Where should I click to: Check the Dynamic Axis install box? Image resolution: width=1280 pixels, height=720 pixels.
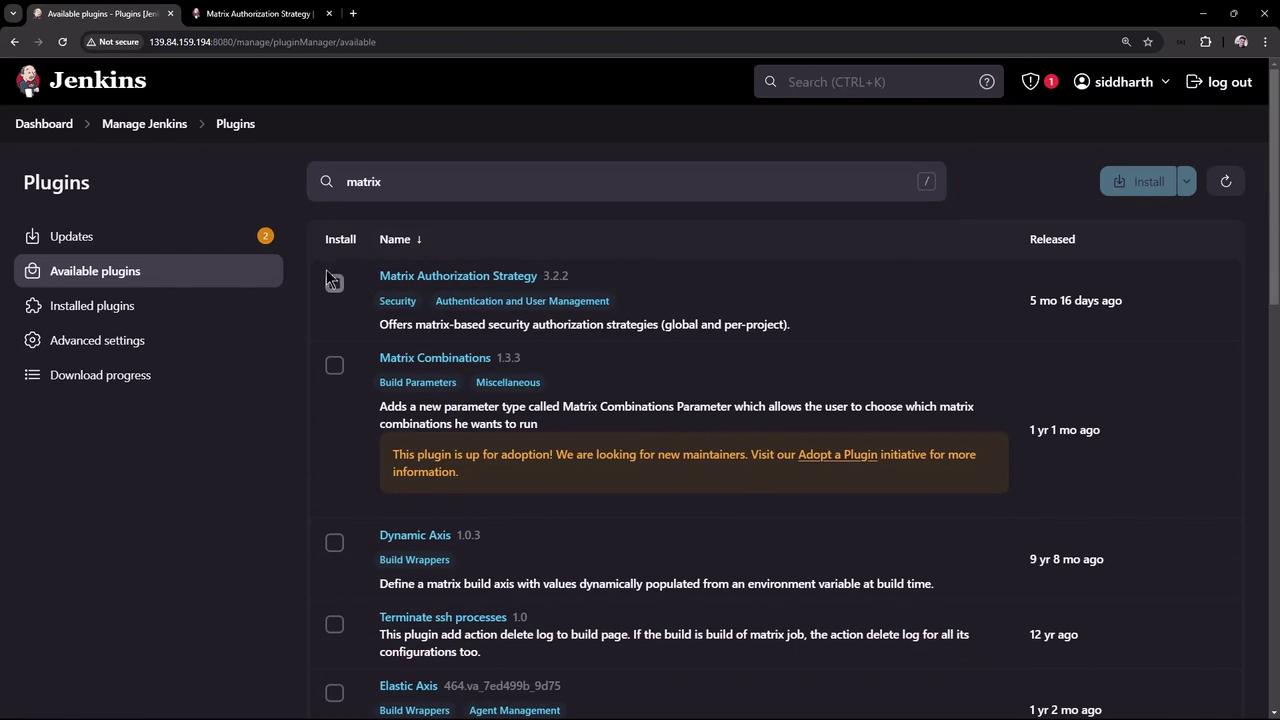(335, 542)
